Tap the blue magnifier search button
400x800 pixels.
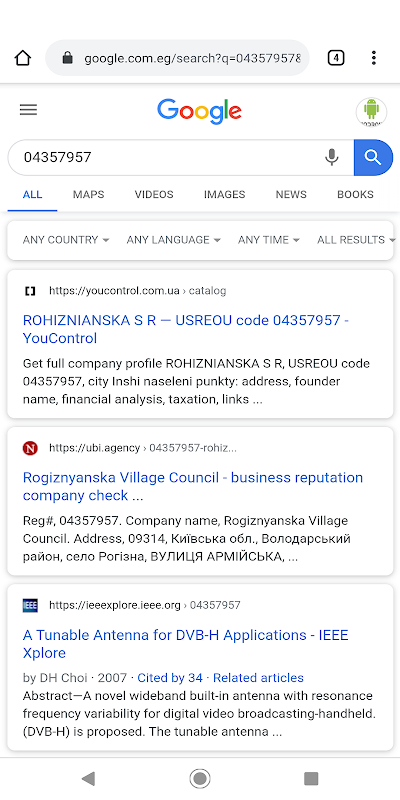tap(373, 157)
